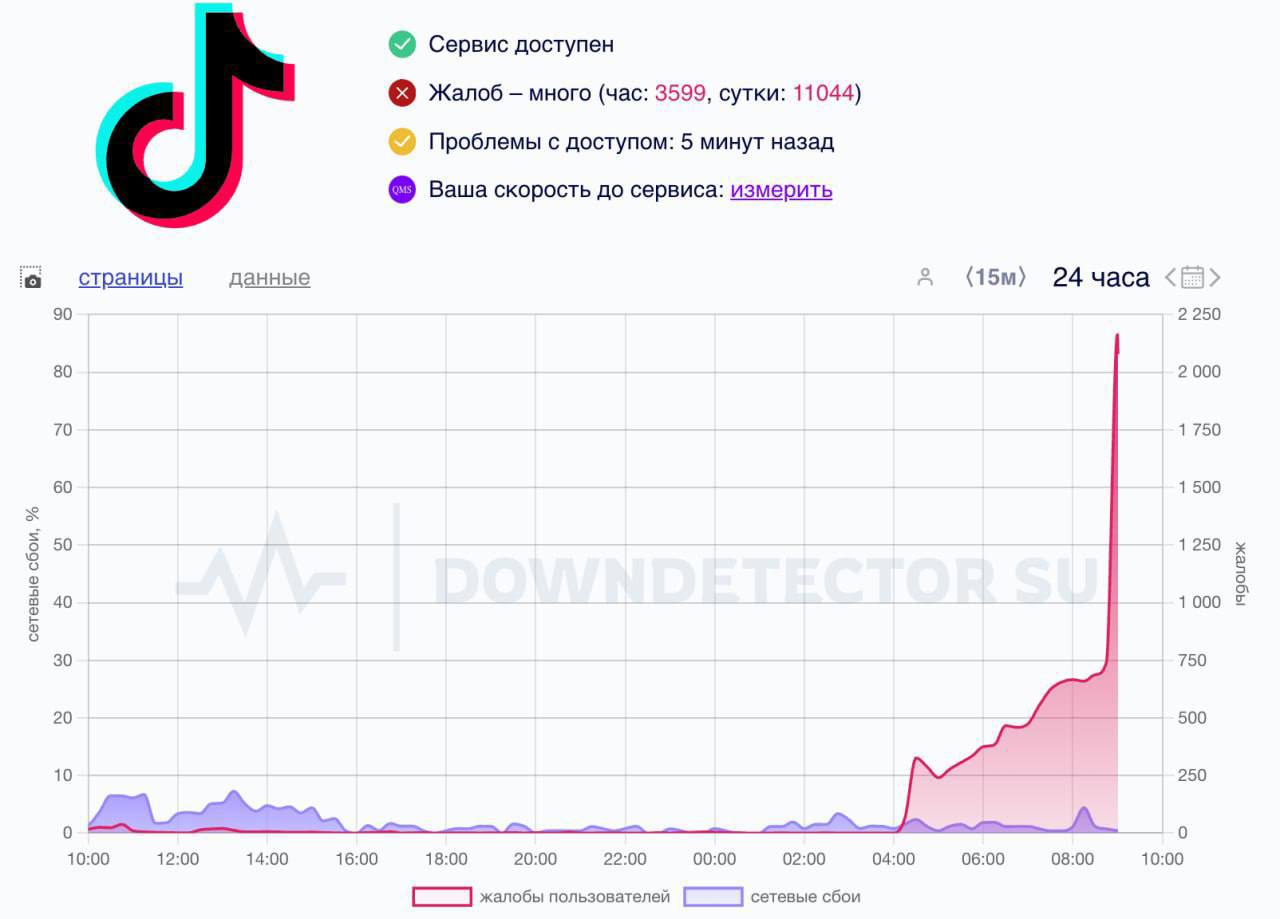Viewport: 1280px width, 919px height.
Task: Click the 'жалобы' right axis title
Action: [x=1240, y=573]
